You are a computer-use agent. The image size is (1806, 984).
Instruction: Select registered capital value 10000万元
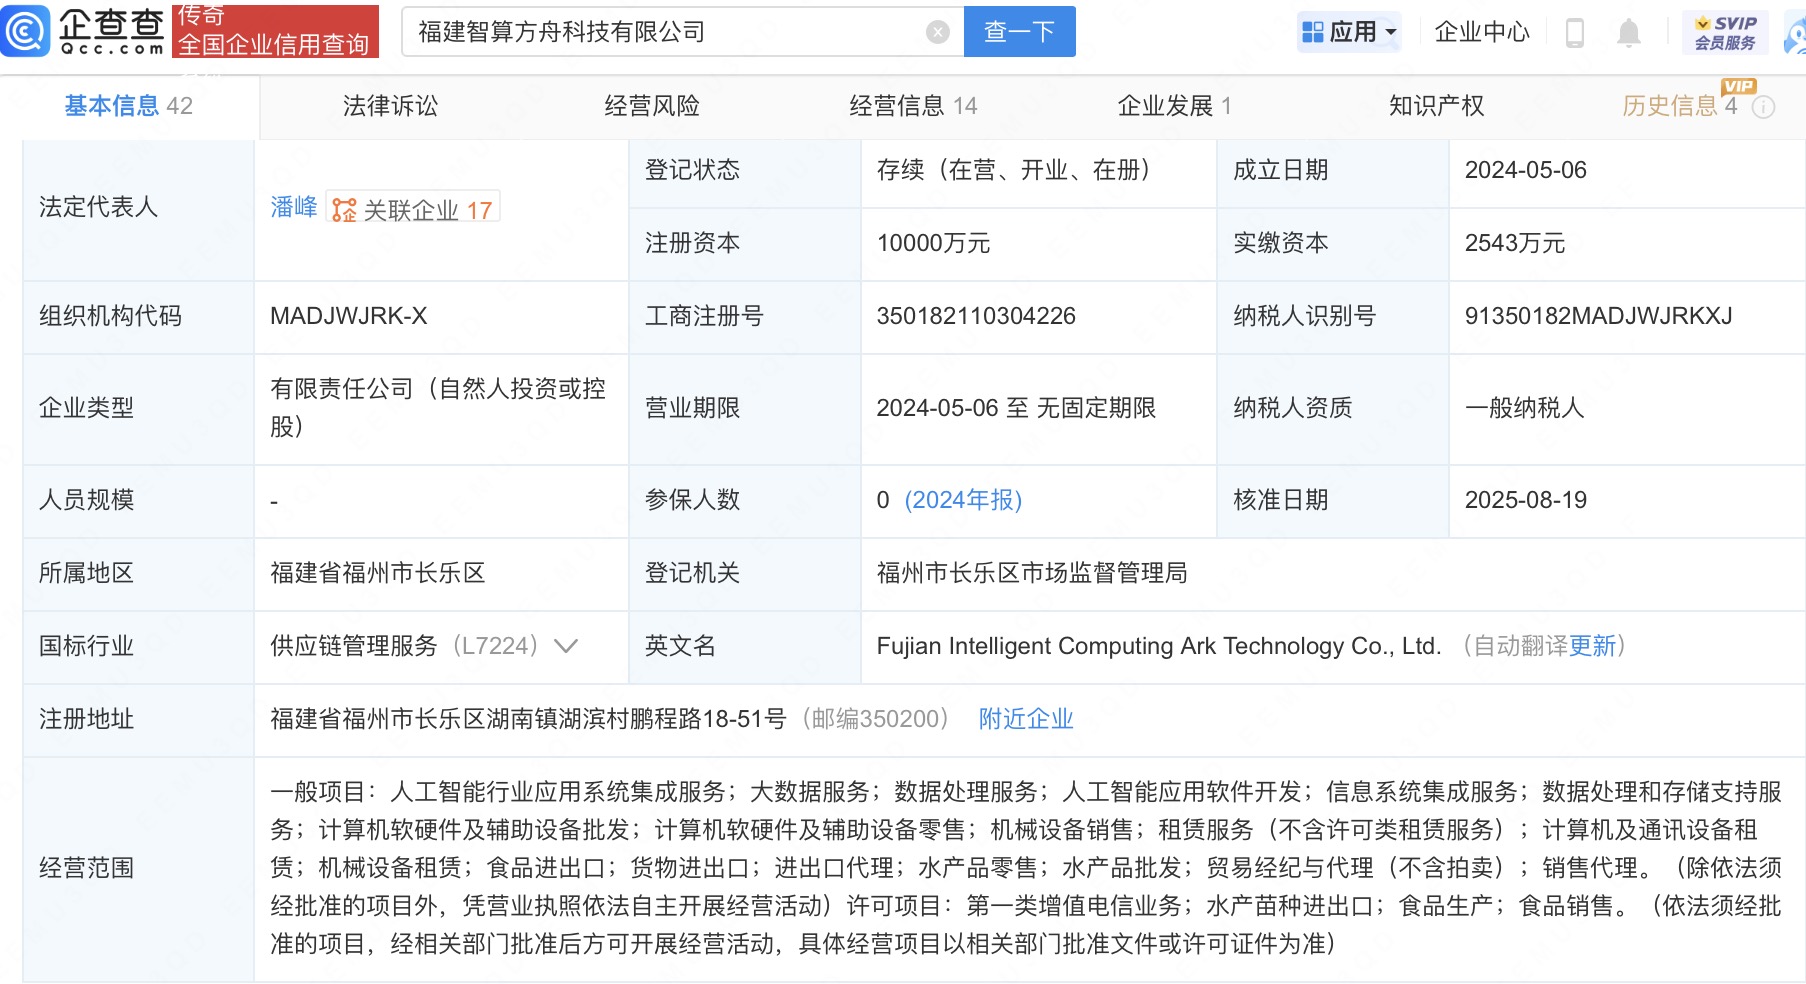pyautogui.click(x=933, y=243)
